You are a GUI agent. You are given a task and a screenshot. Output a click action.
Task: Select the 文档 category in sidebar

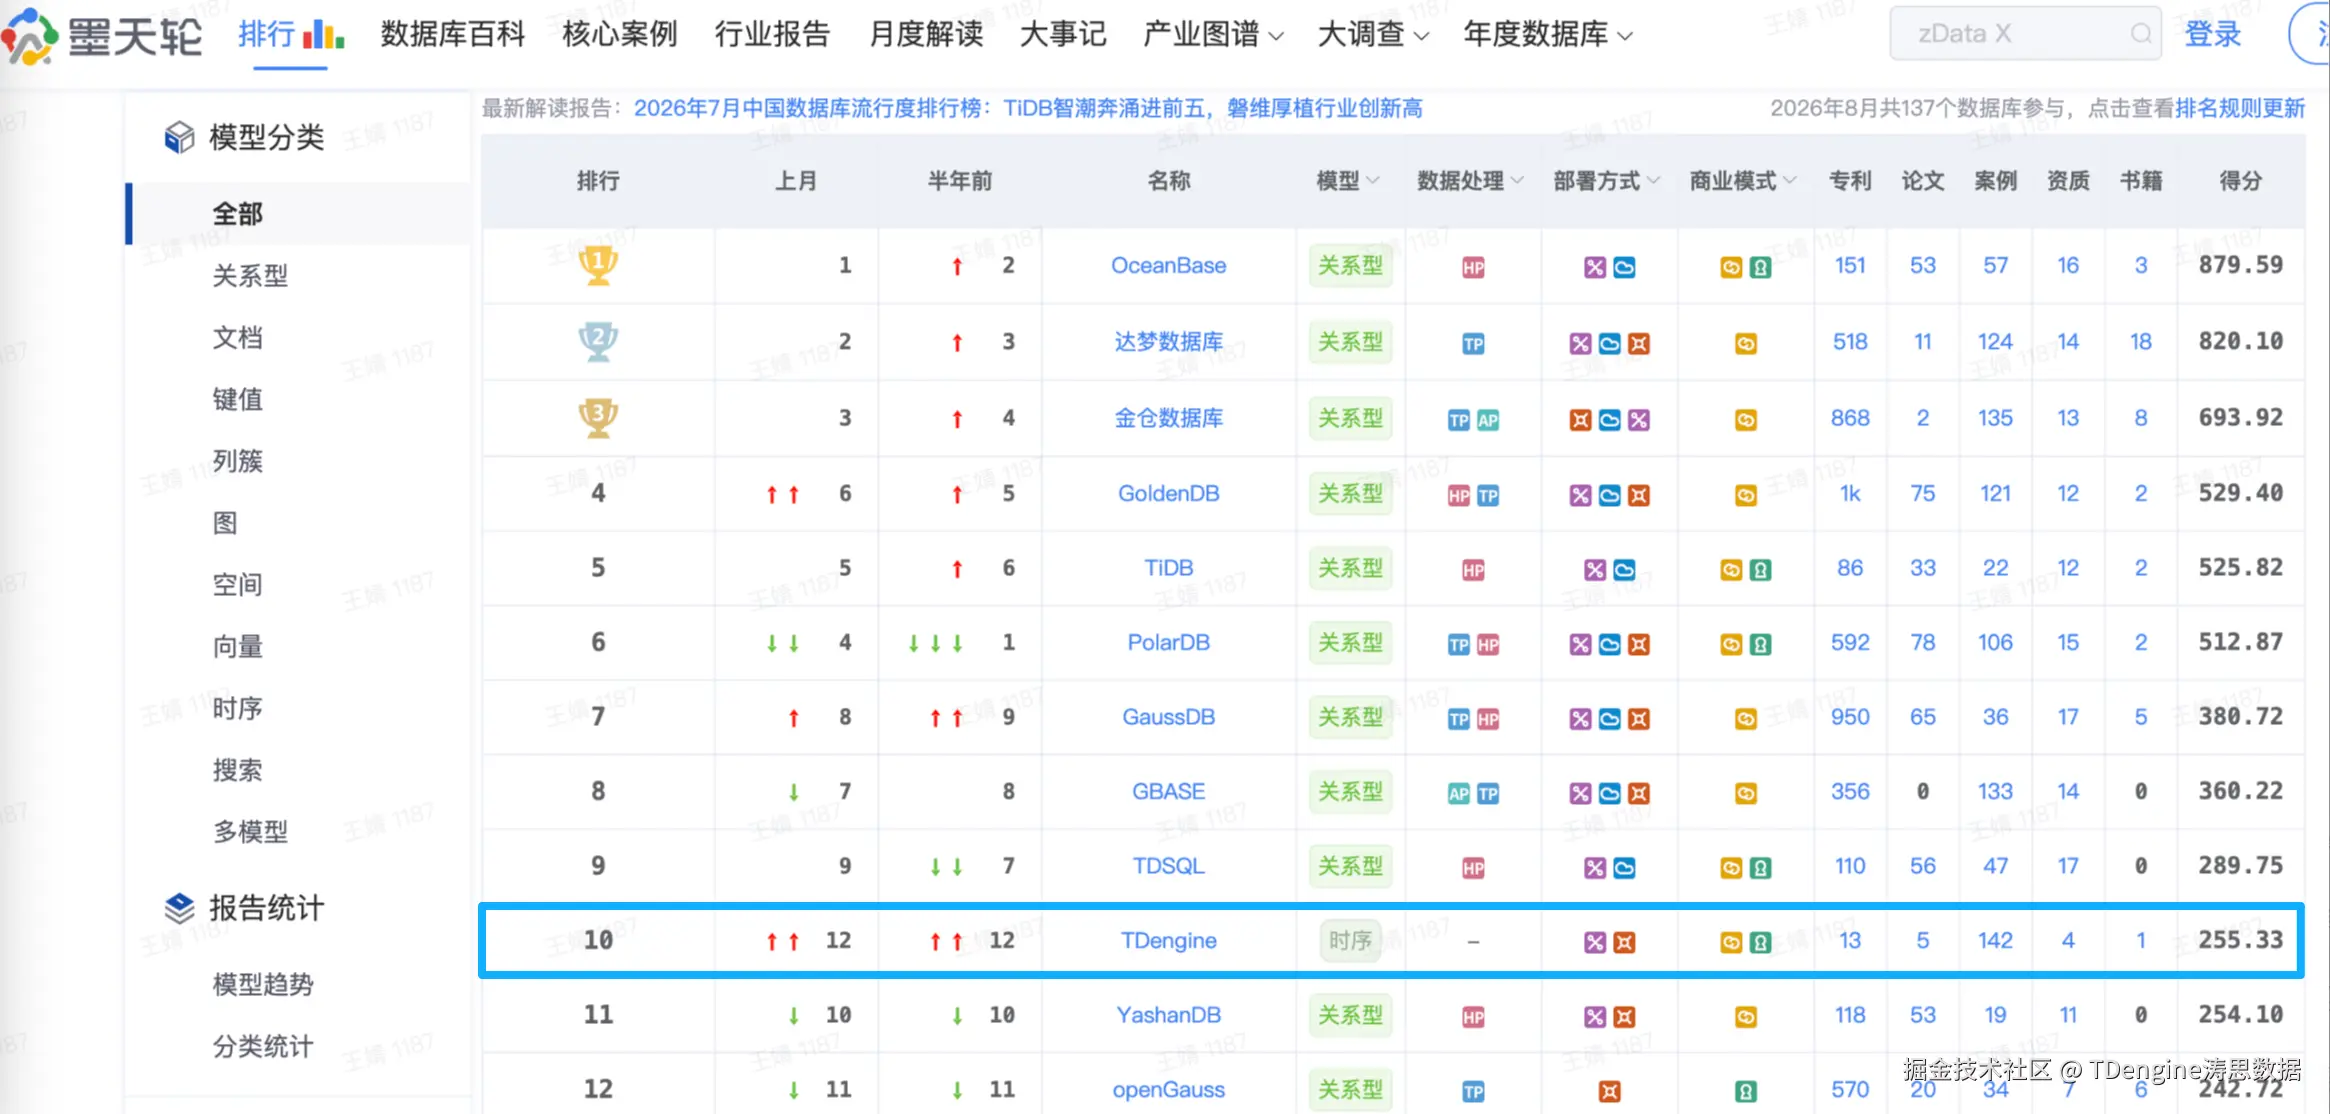click(237, 338)
